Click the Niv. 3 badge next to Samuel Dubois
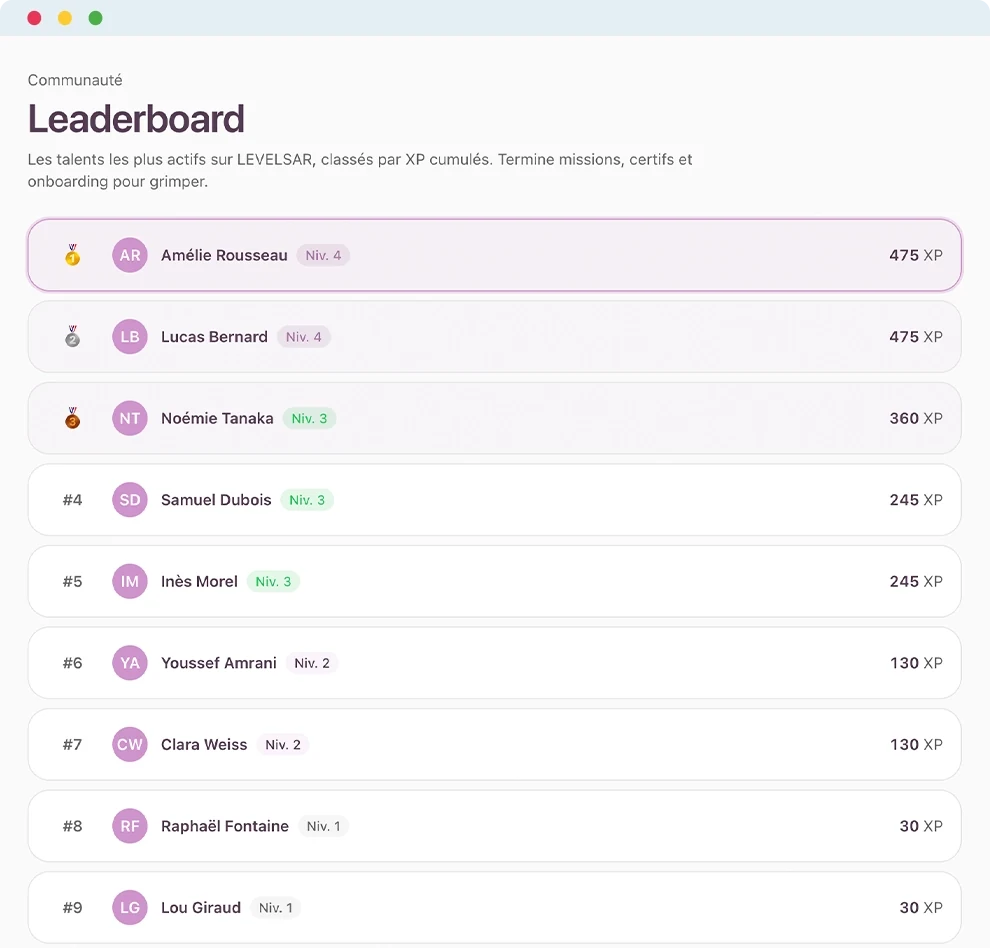Screen dimensions: 990x948 (307, 500)
